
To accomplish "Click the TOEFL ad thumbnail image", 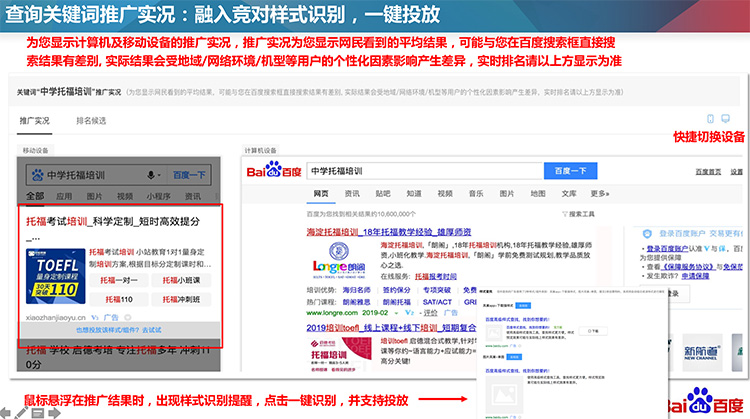I will pos(57,274).
